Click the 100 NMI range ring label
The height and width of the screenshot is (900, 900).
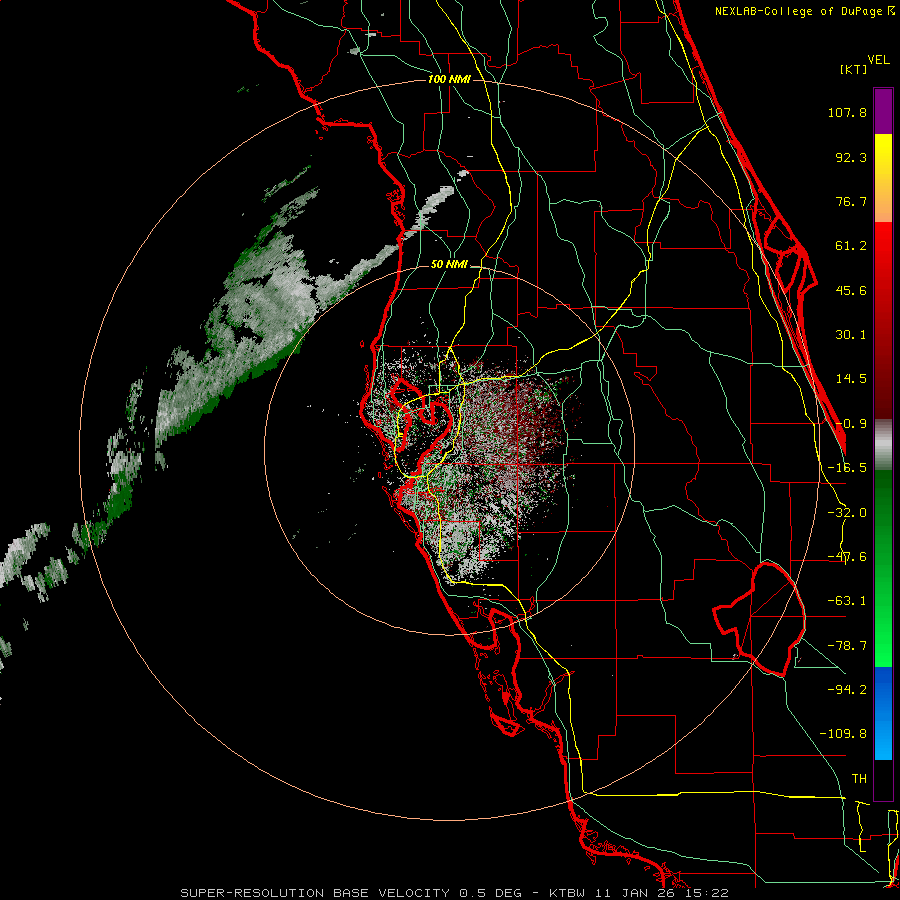pyautogui.click(x=449, y=79)
